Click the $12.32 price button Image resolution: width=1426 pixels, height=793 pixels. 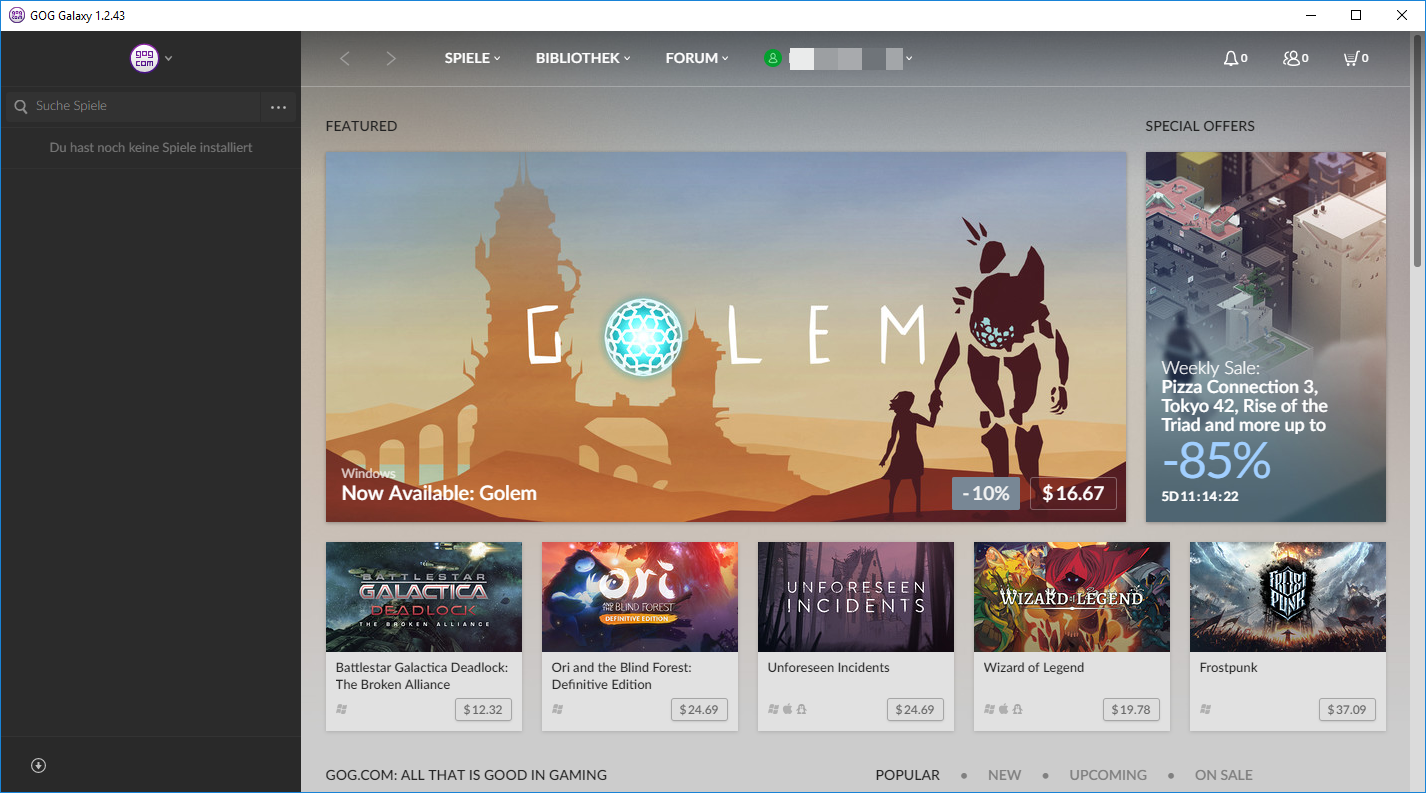pos(483,710)
